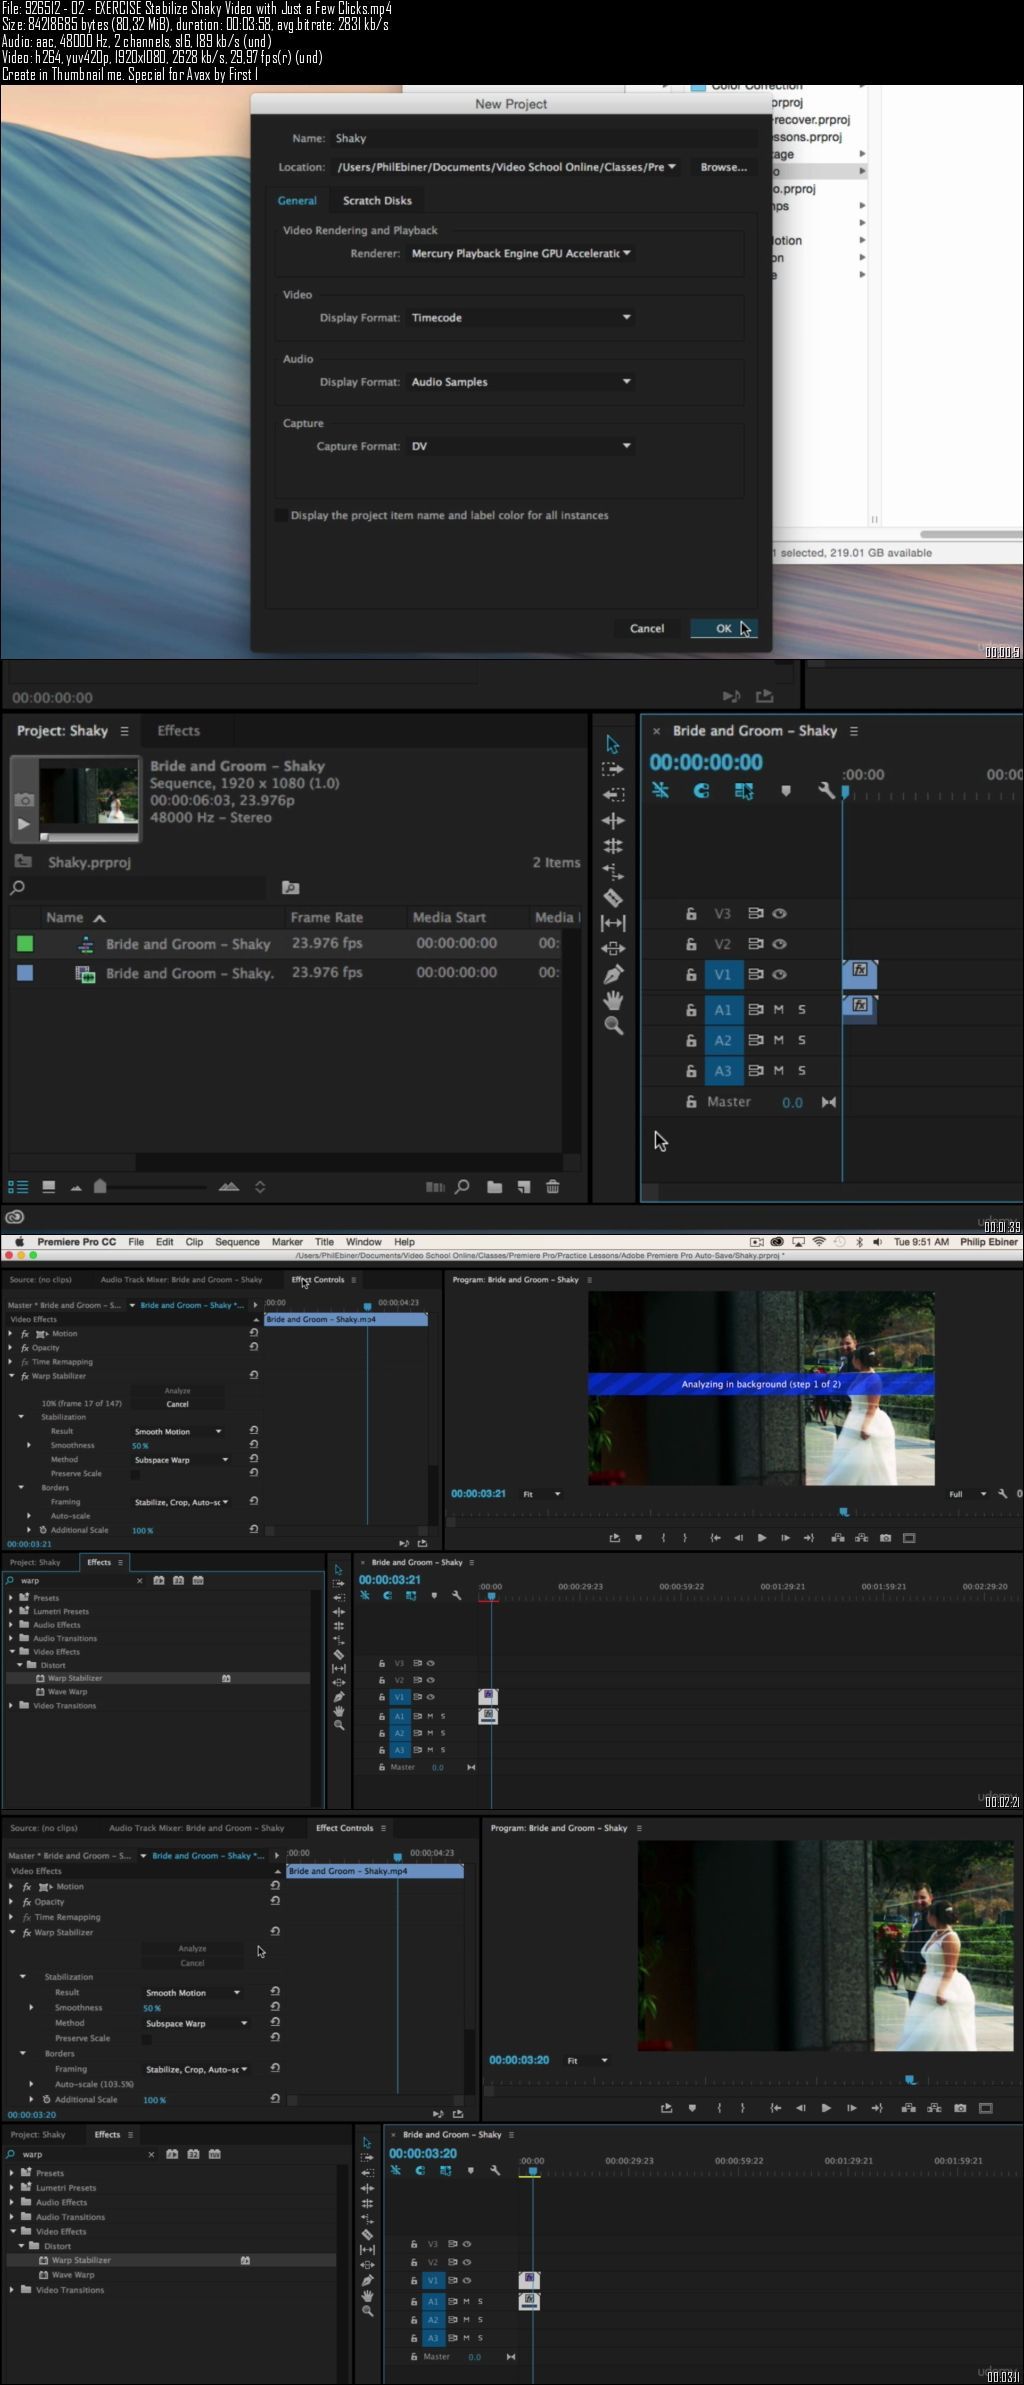
Task: Mute track A1 in the enlarged timeline
Action: pos(778,1010)
